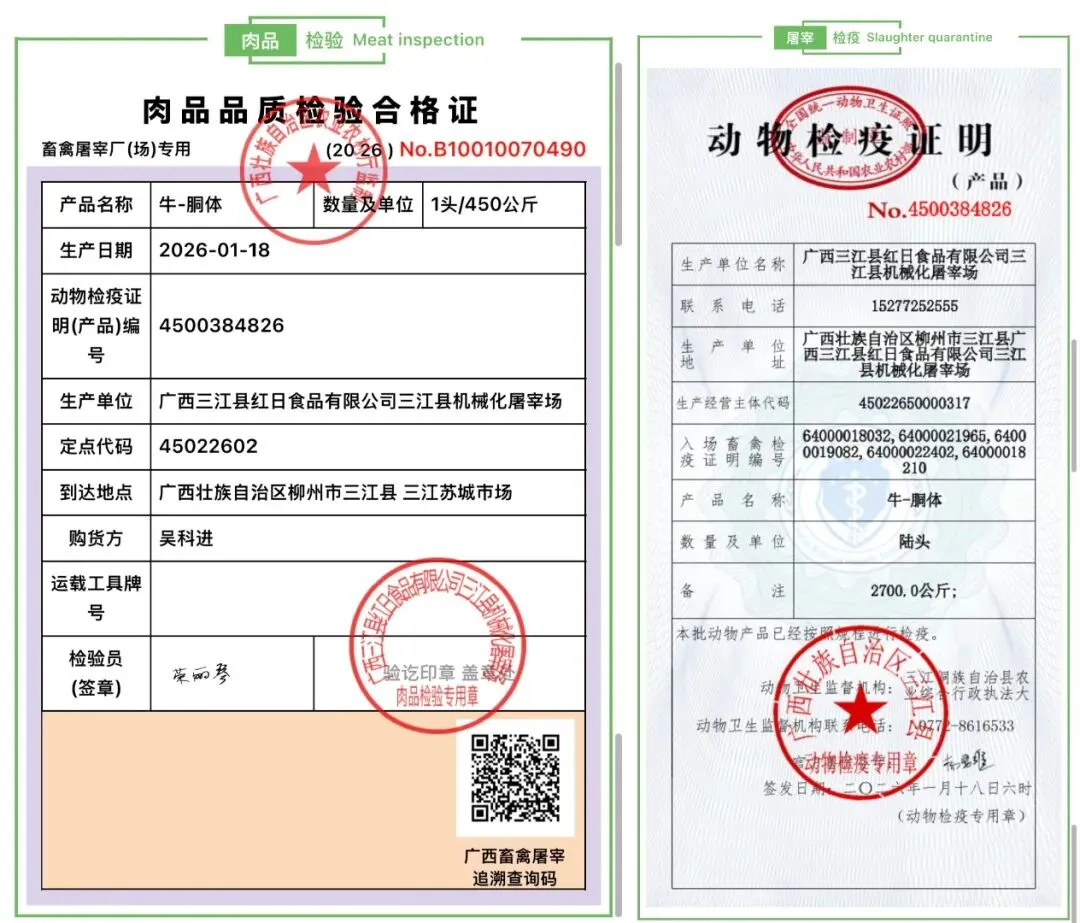
Task: Select the green 肉品 header tag
Action: coord(260,41)
